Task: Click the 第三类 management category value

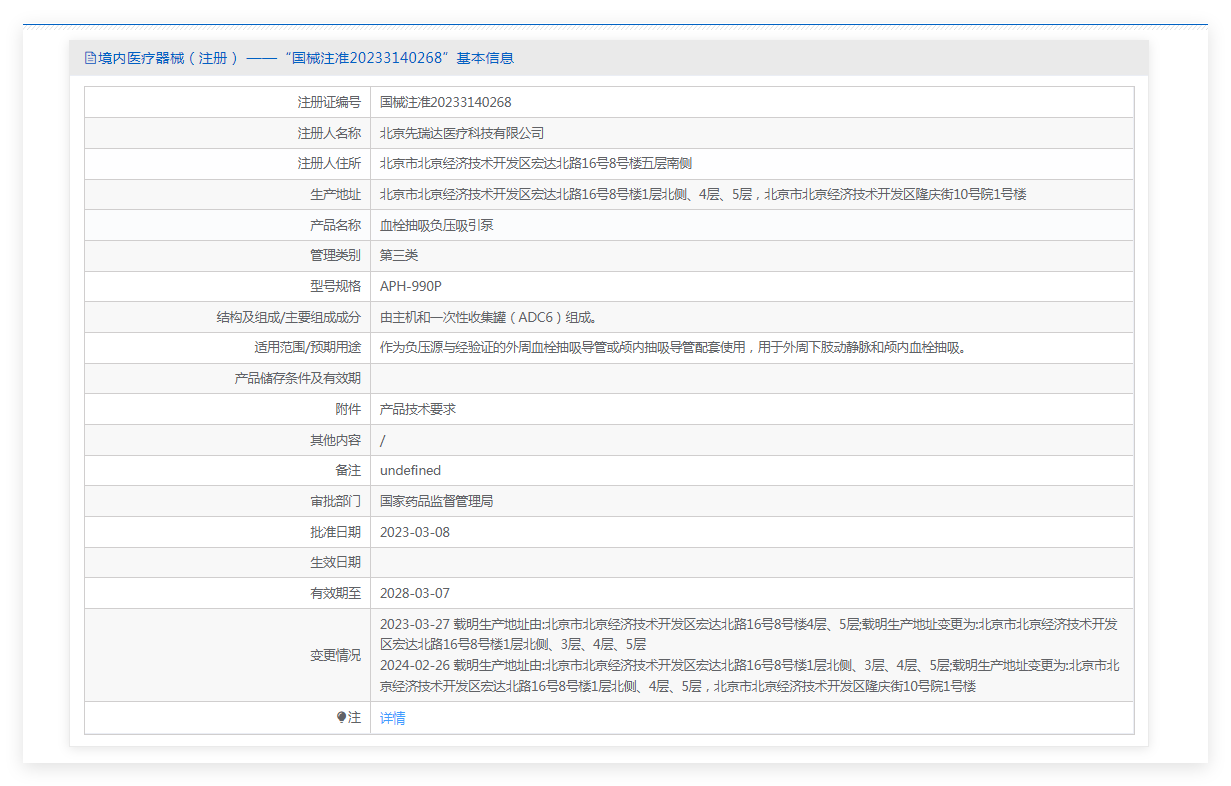Action: coord(399,256)
